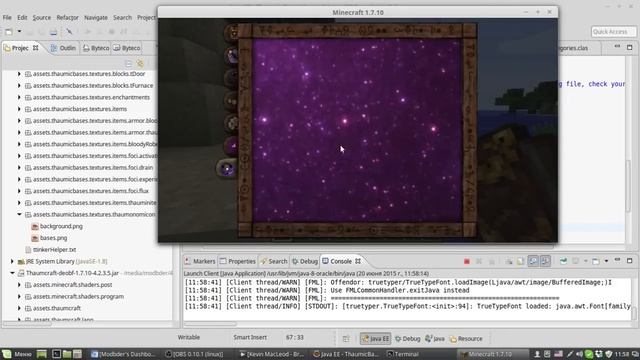The height and width of the screenshot is (360, 640).
Task: Switch to Debug perspective button
Action: tap(407, 338)
